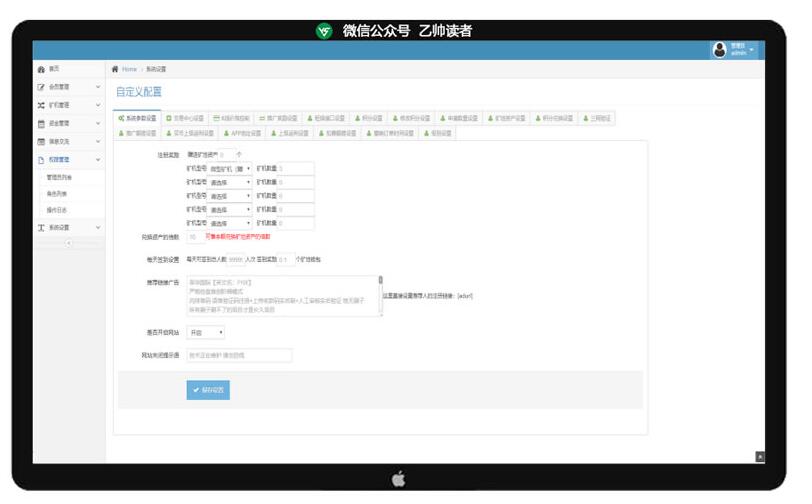Image resolution: width=812 pixels, height=504 pixels.
Task: Collapse the sidebar with the arrow toggle
Action: point(68,243)
